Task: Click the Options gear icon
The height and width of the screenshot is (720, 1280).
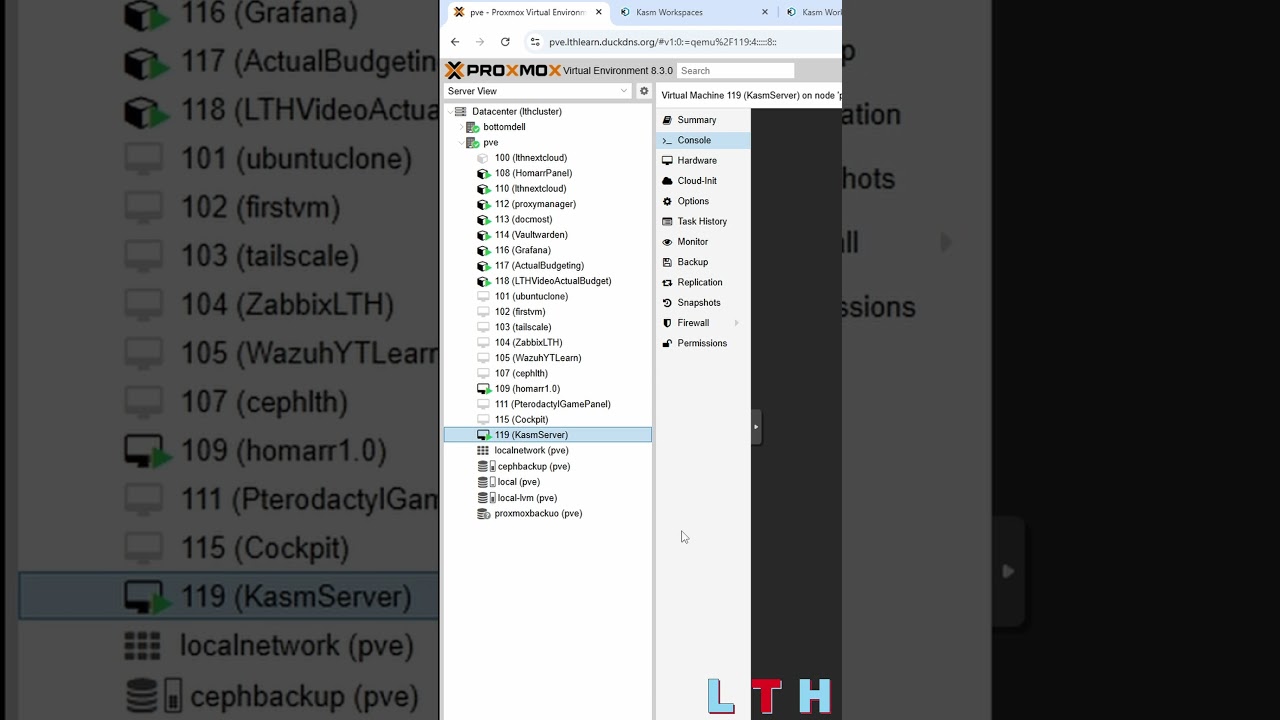Action: click(x=667, y=201)
